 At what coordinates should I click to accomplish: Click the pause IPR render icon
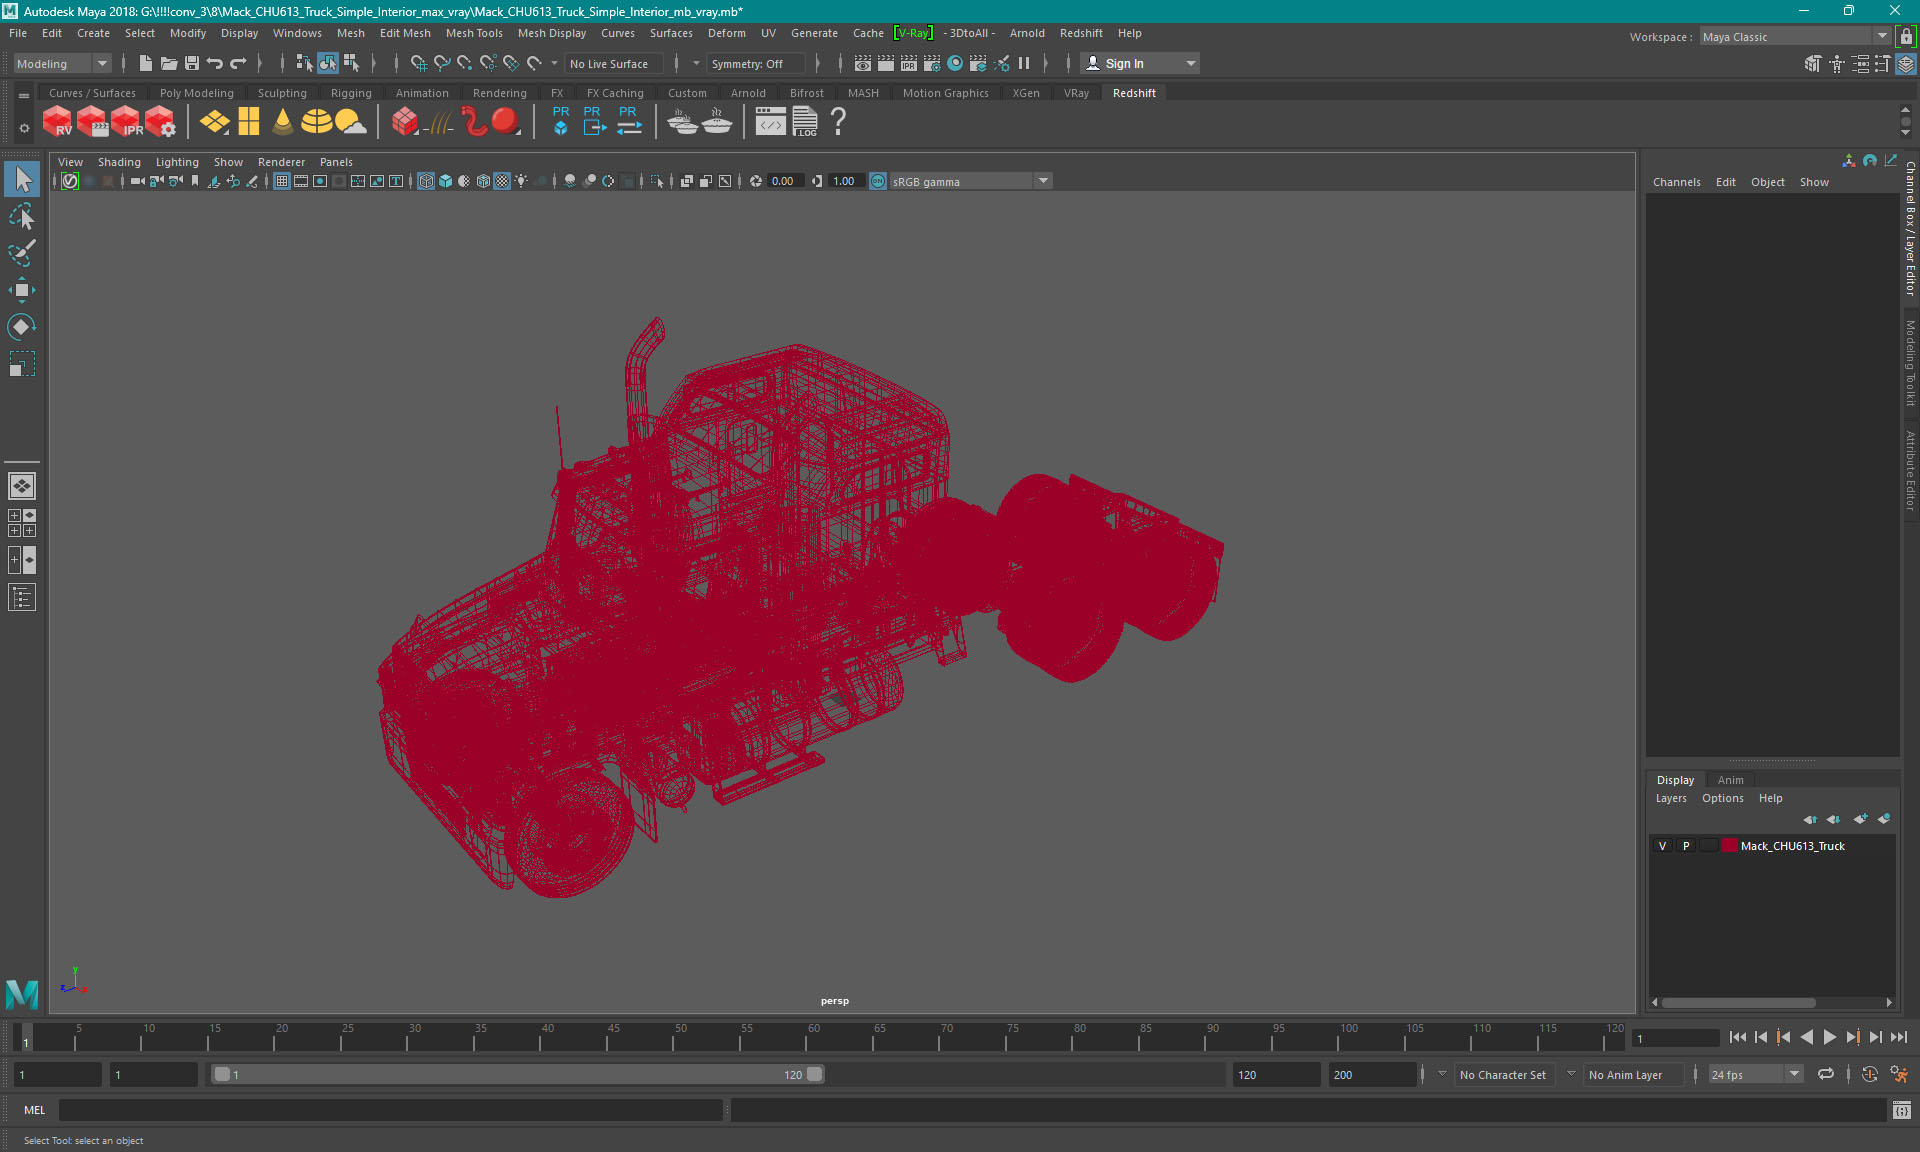1024,63
